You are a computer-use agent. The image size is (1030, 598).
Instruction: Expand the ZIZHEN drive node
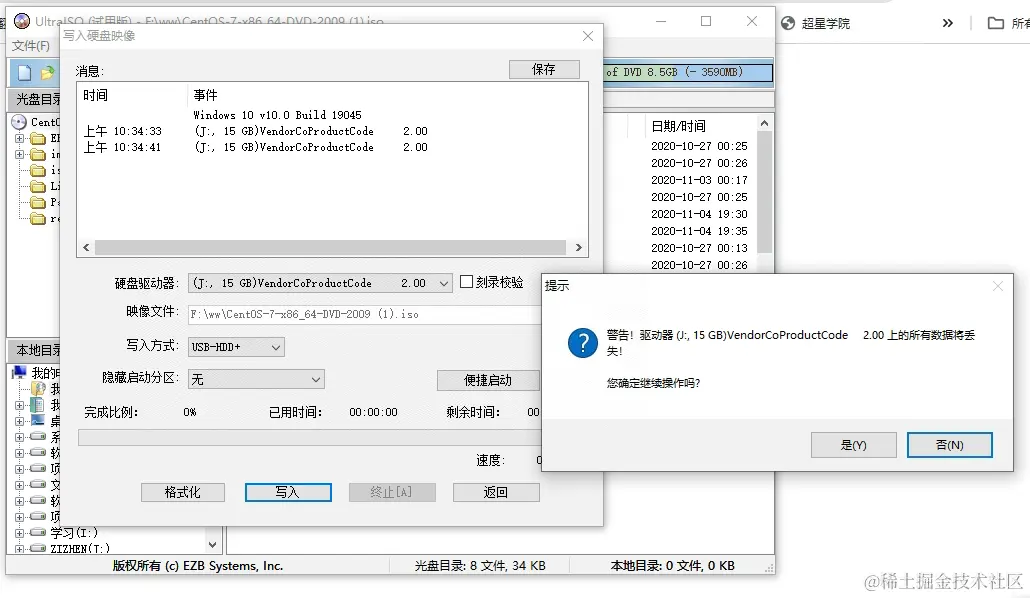pyautogui.click(x=19, y=549)
